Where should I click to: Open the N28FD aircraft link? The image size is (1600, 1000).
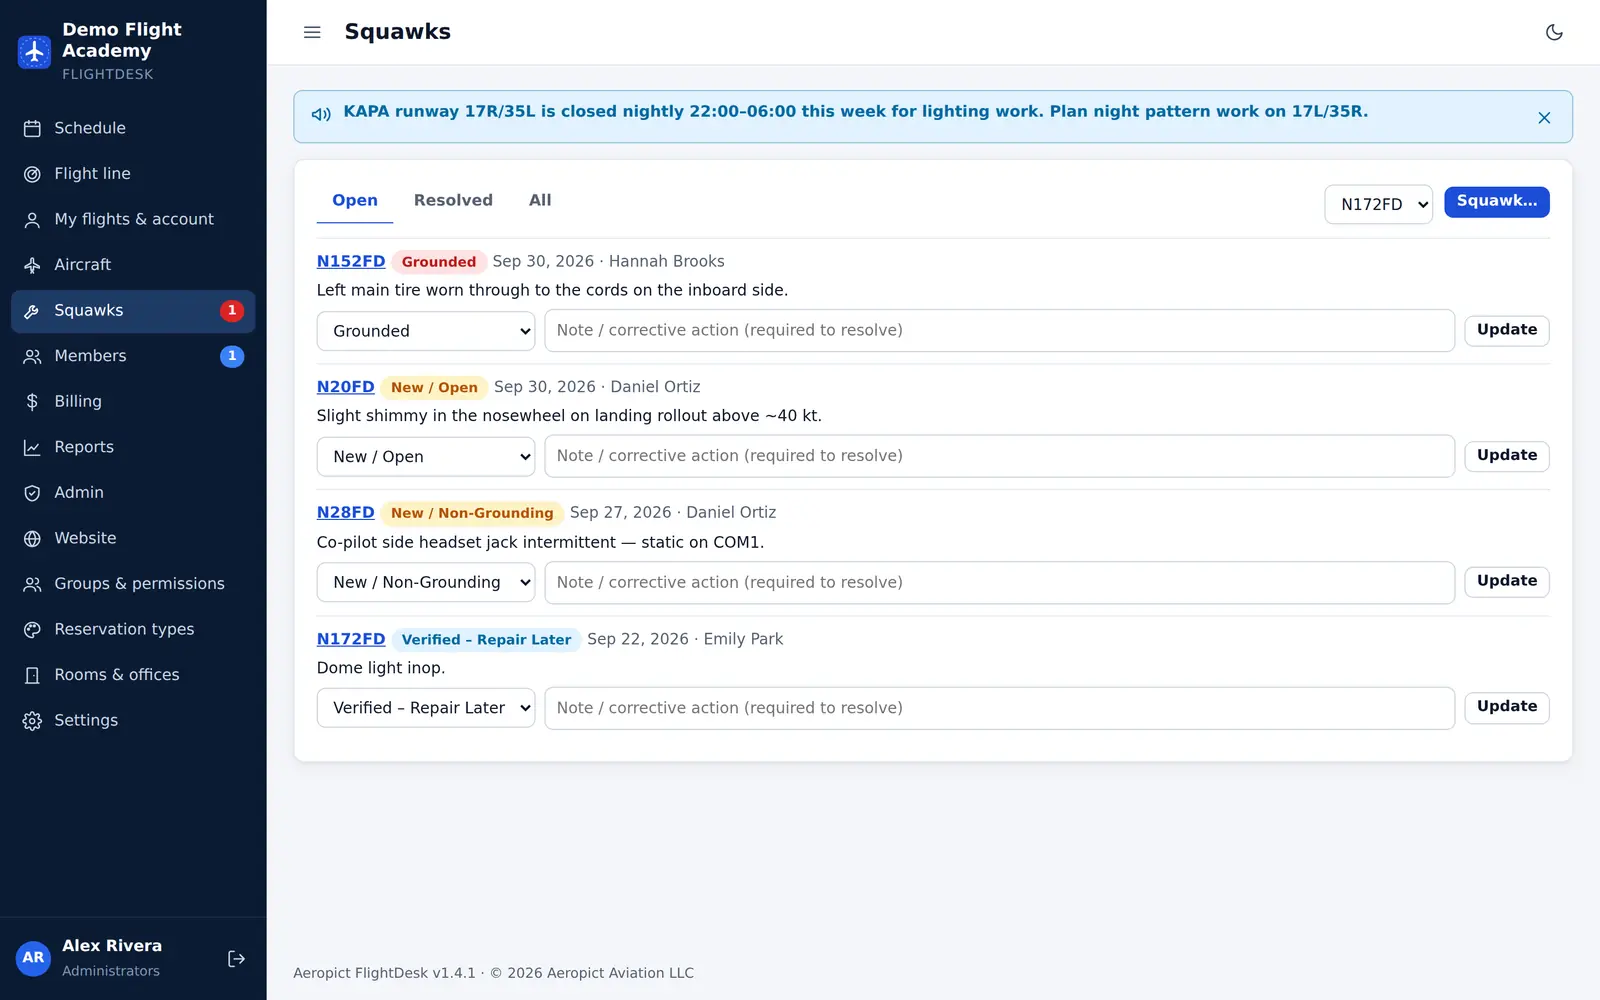click(345, 512)
